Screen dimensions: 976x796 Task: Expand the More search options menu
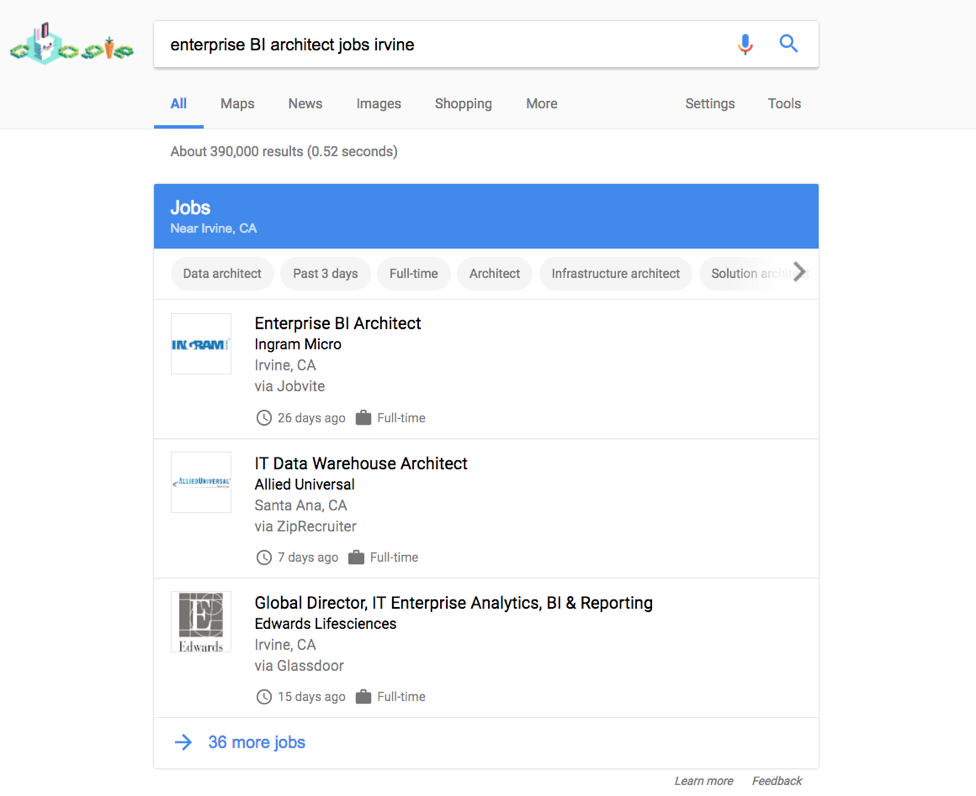[x=542, y=104]
